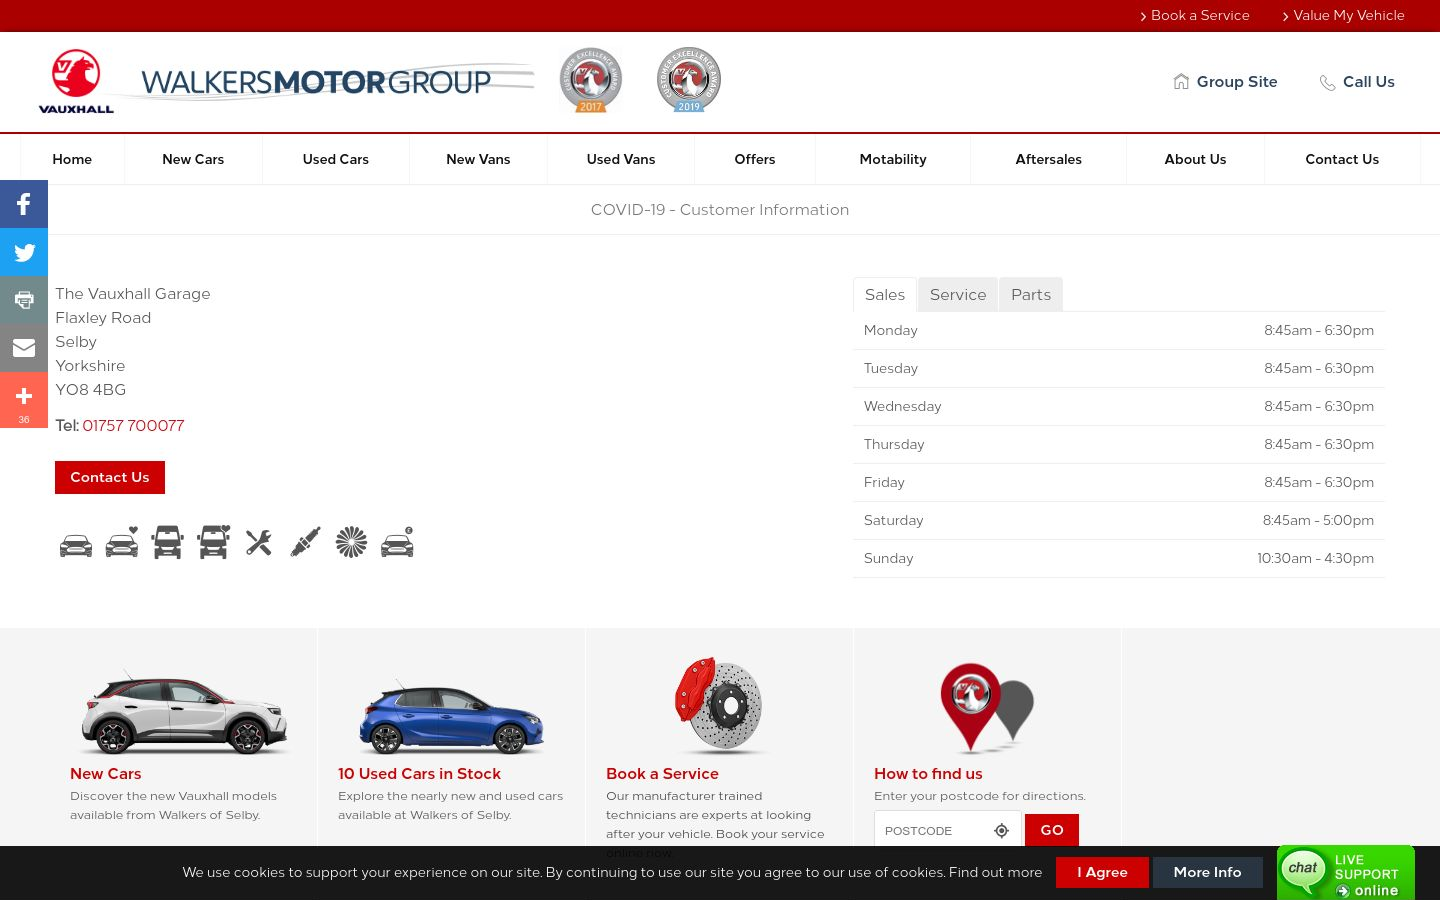Click Book a Service top link
This screenshot has height=900, width=1440.
[x=1195, y=15]
